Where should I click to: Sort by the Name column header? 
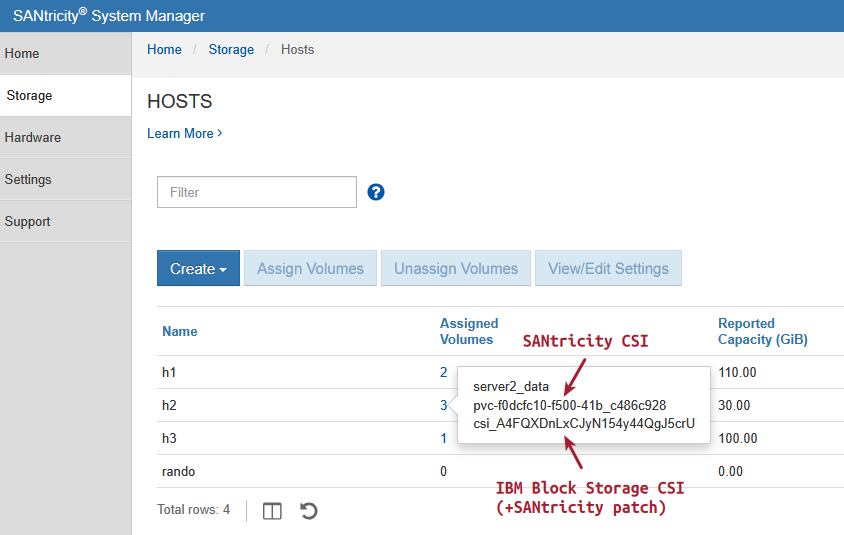pyautogui.click(x=180, y=332)
